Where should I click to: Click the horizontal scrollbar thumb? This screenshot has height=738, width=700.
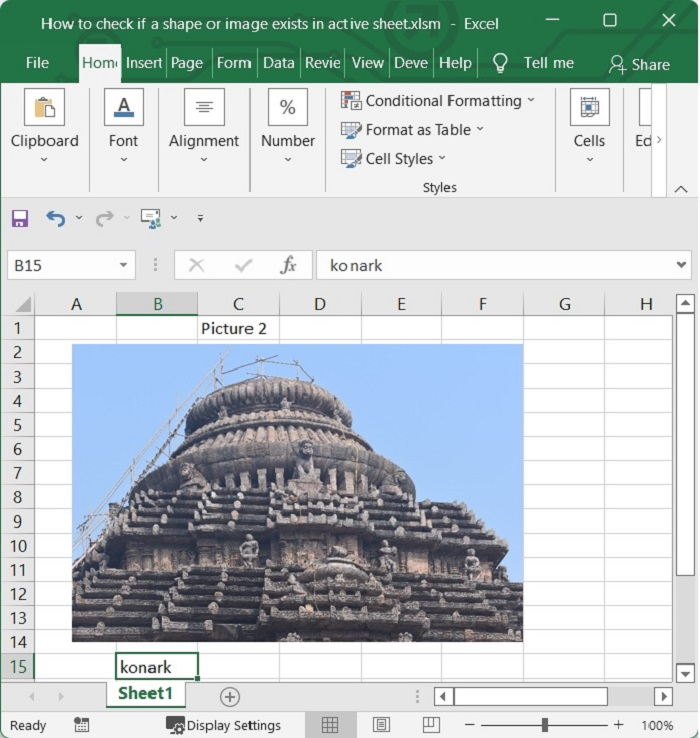coord(531,696)
